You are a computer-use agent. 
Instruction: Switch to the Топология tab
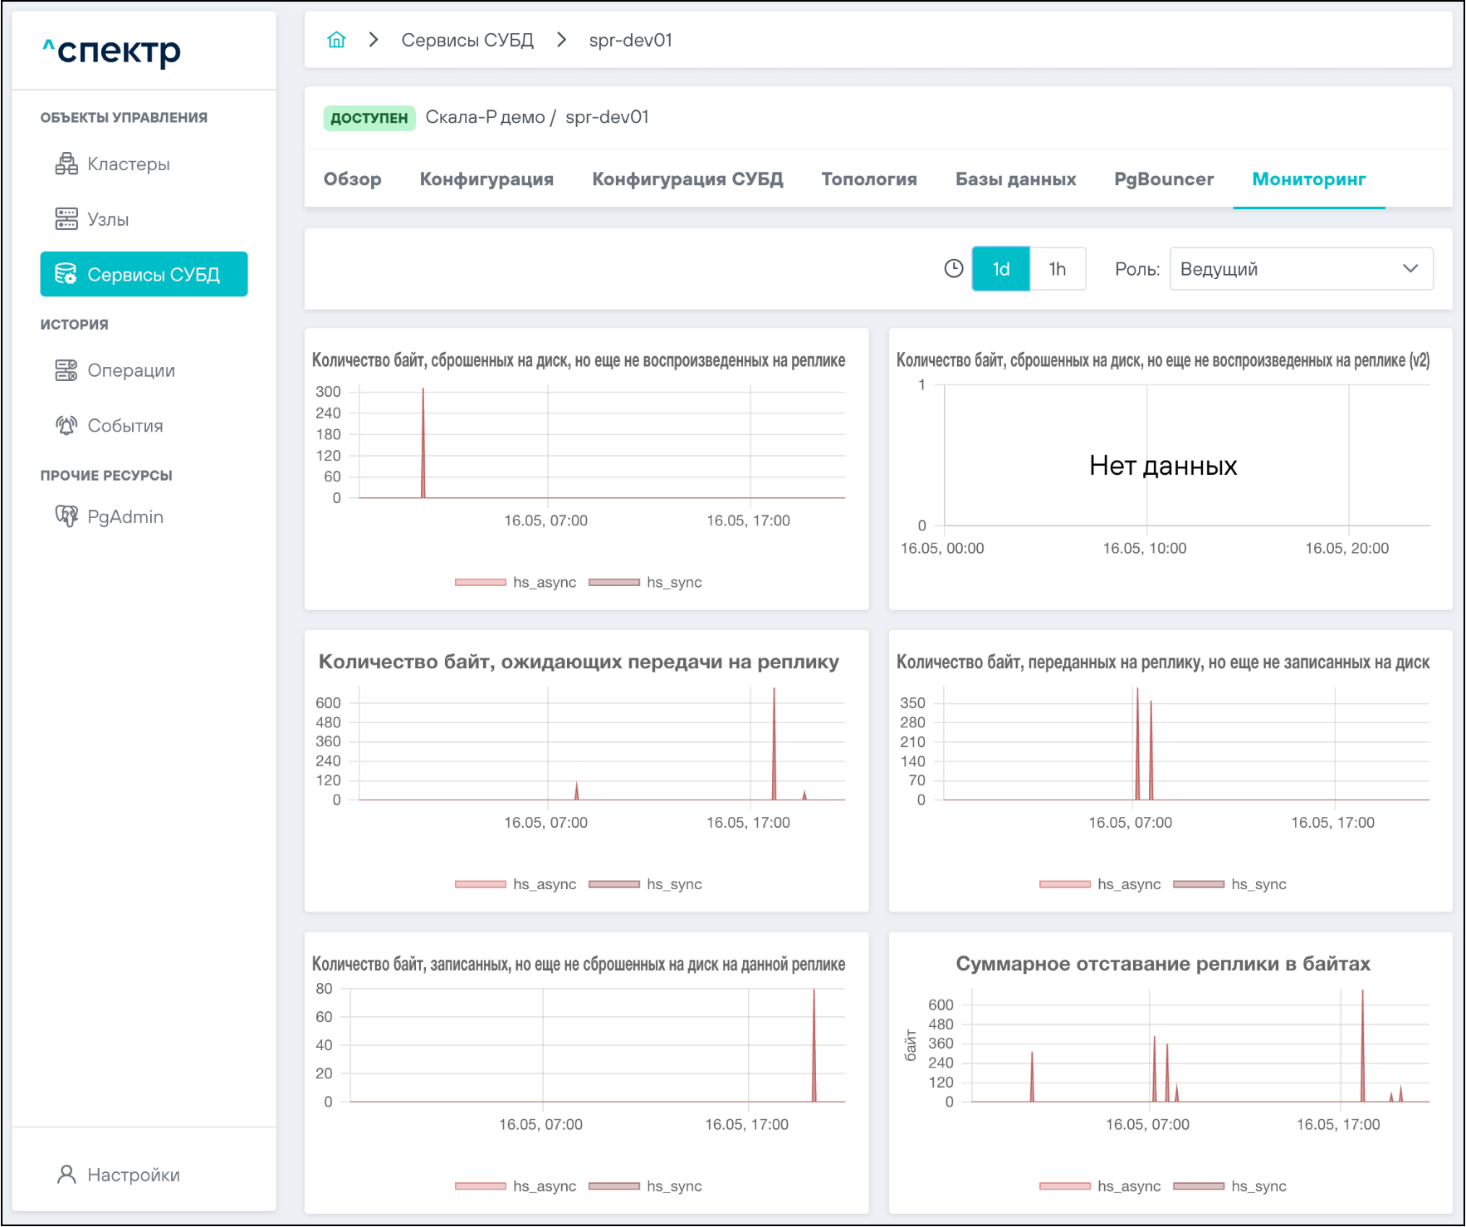click(869, 179)
